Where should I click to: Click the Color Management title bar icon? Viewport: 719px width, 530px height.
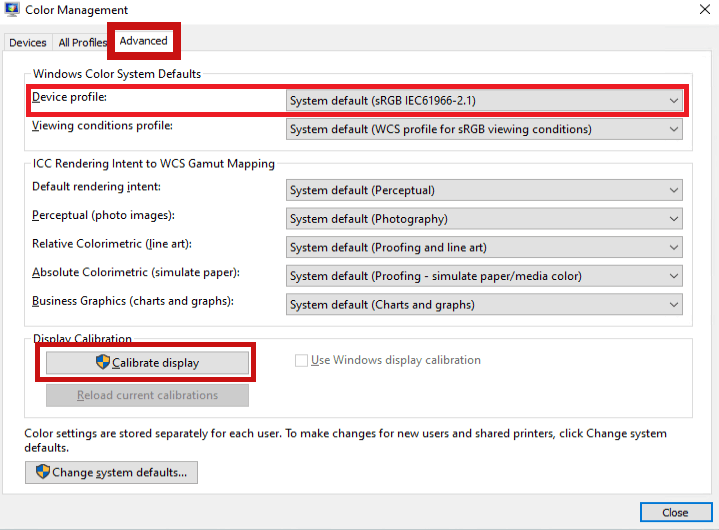(11, 11)
